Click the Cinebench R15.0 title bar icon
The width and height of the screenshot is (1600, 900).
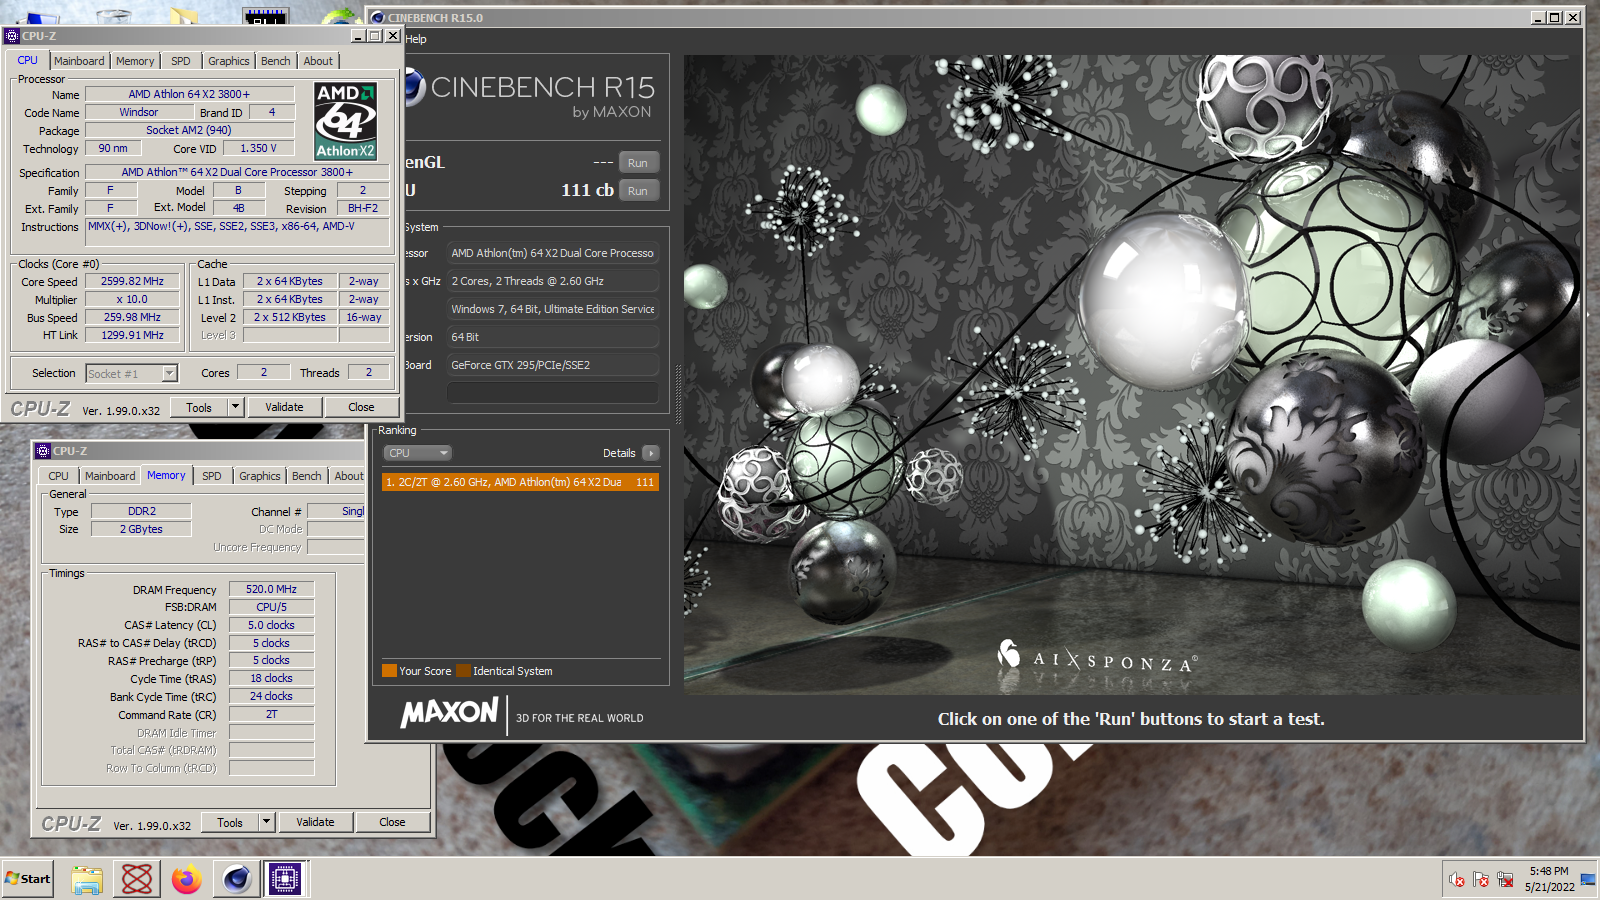pos(378,18)
